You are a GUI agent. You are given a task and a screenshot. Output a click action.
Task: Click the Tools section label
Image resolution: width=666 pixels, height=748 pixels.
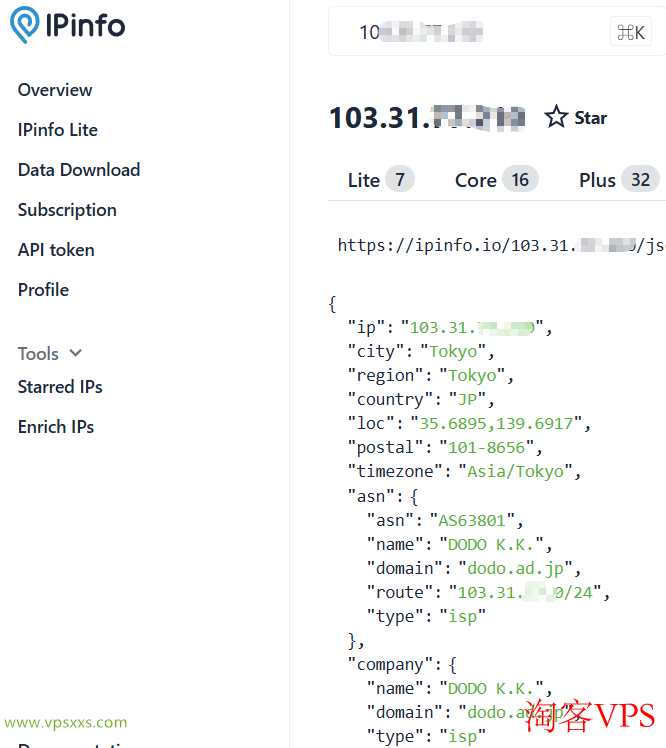click(38, 353)
